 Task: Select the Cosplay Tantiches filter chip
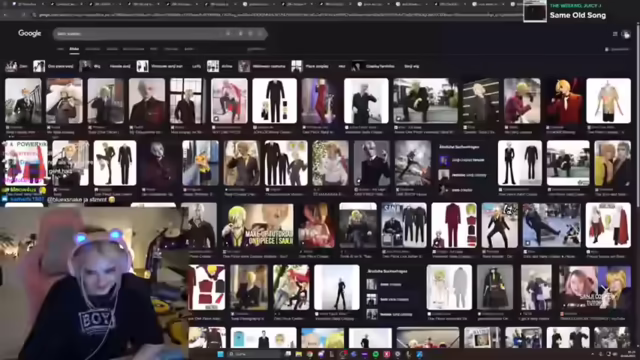tap(374, 66)
